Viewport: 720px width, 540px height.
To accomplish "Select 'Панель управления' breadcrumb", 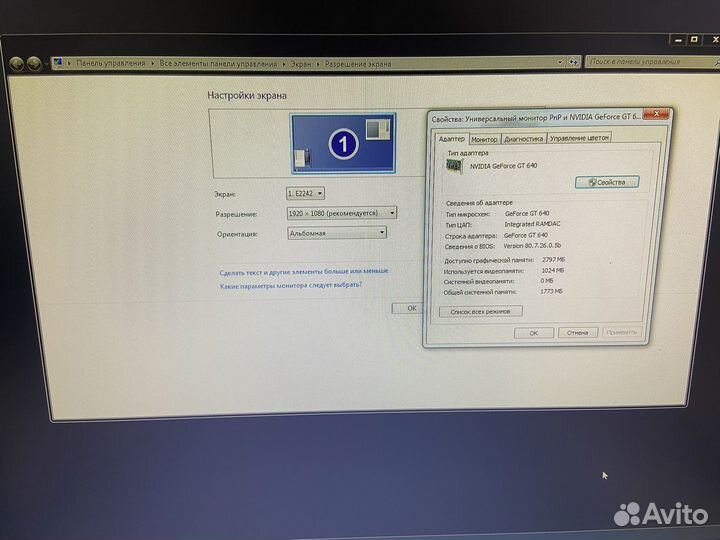I will pos(110,63).
